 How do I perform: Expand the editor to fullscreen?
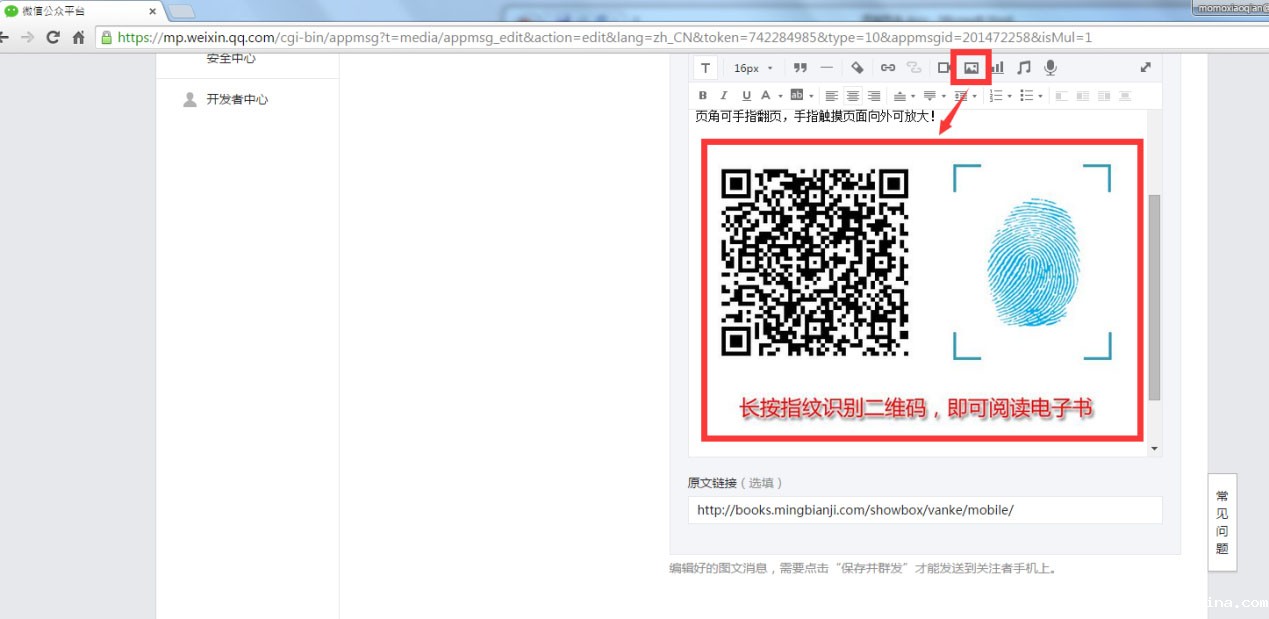pos(1145,68)
